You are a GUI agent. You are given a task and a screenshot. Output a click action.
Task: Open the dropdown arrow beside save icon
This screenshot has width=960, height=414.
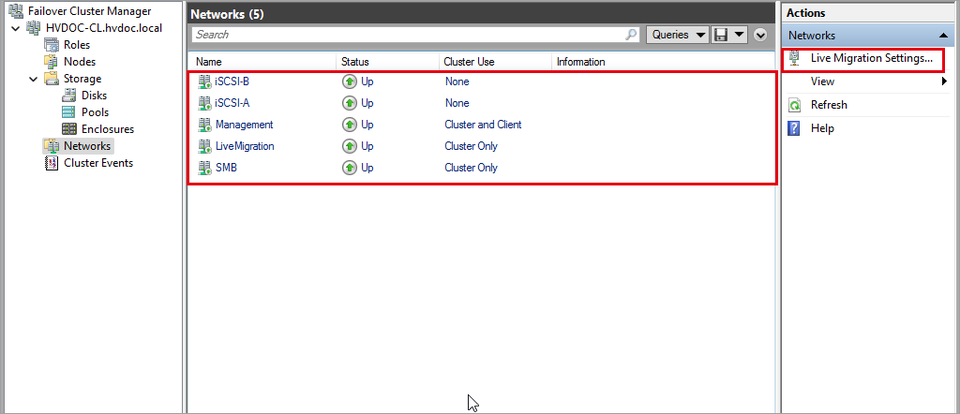click(x=740, y=35)
